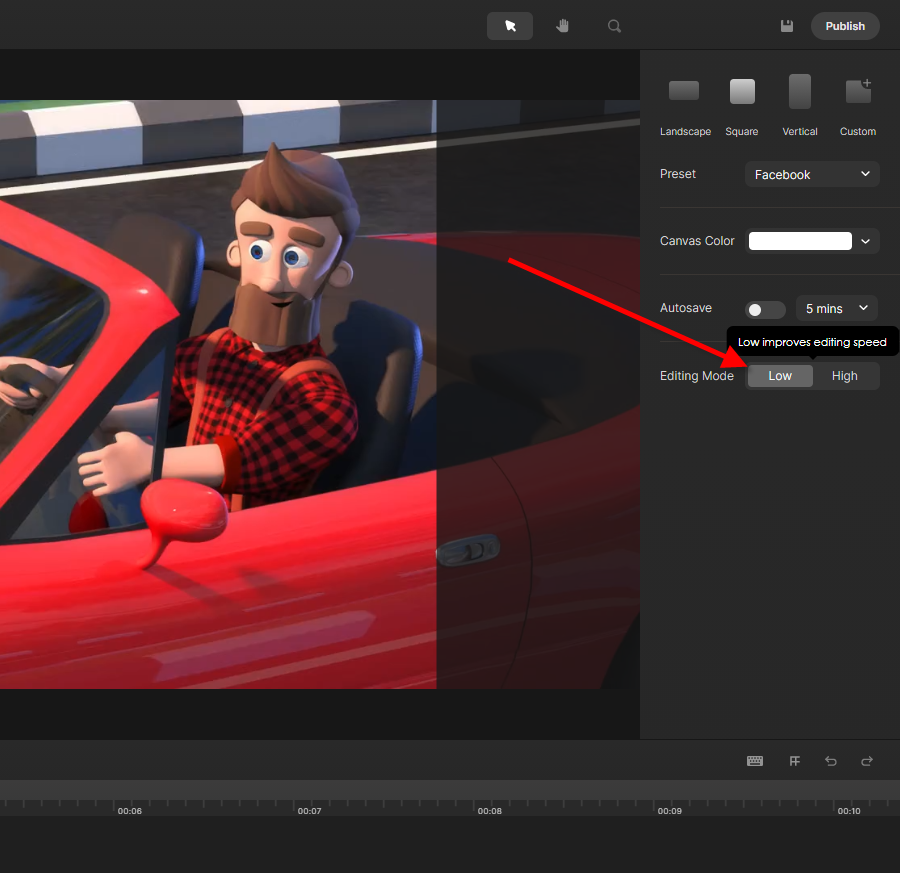Choose the Landscape canvas shape icon
The height and width of the screenshot is (873, 900).
684,91
